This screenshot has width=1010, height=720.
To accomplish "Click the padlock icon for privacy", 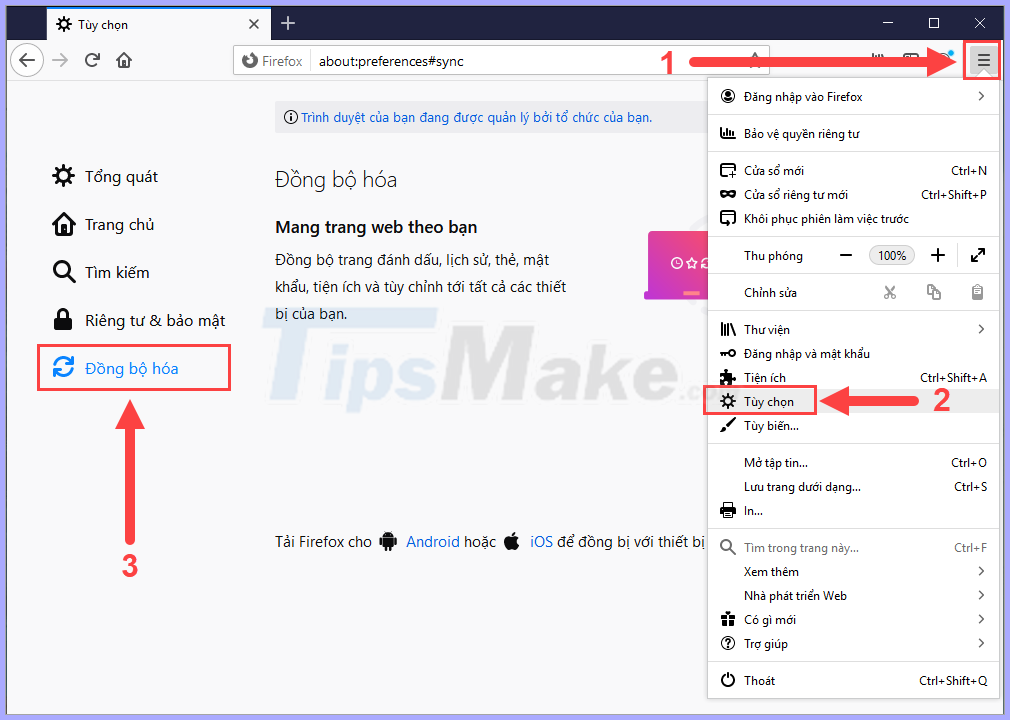I will click(62, 319).
